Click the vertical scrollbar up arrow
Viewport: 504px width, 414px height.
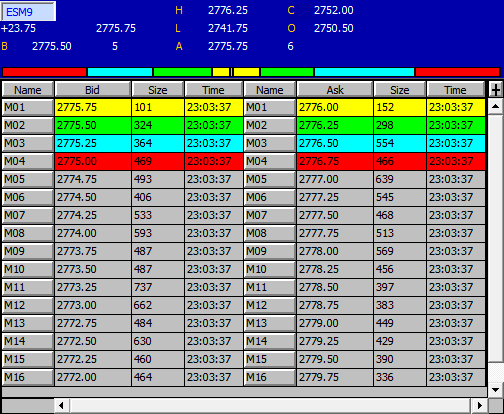coord(495,107)
